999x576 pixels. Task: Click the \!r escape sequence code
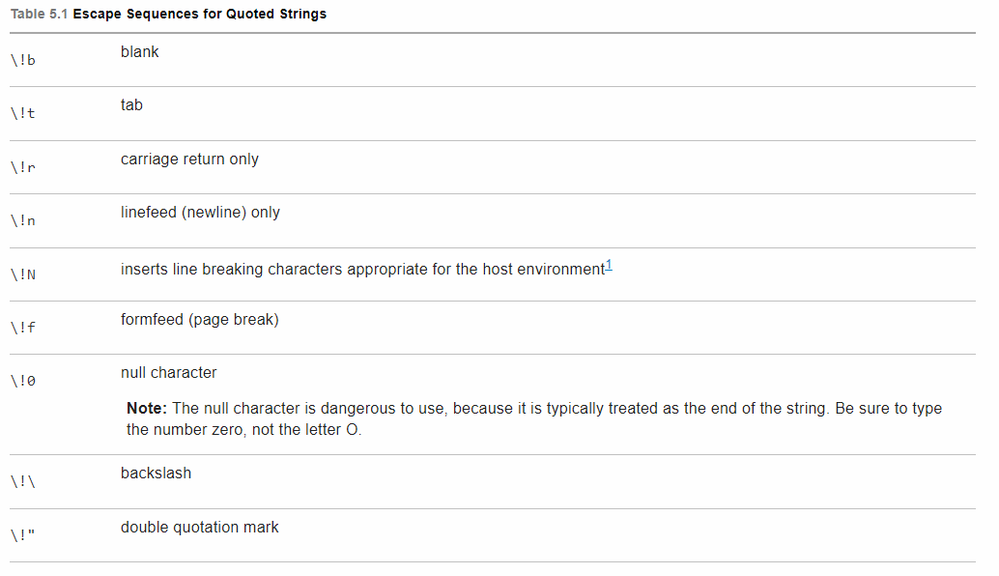click(x=24, y=167)
